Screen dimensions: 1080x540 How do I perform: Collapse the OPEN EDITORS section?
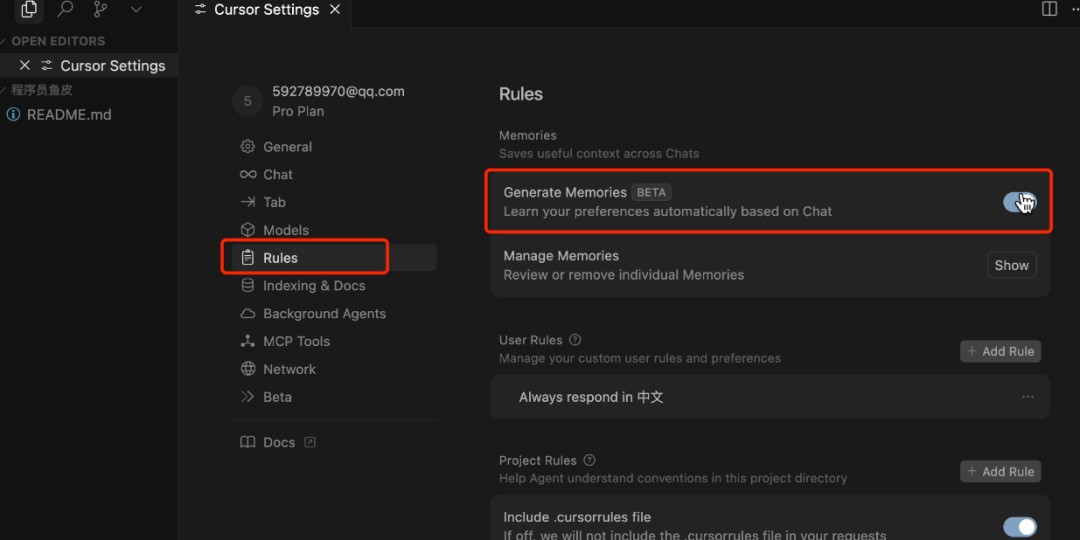coord(58,41)
